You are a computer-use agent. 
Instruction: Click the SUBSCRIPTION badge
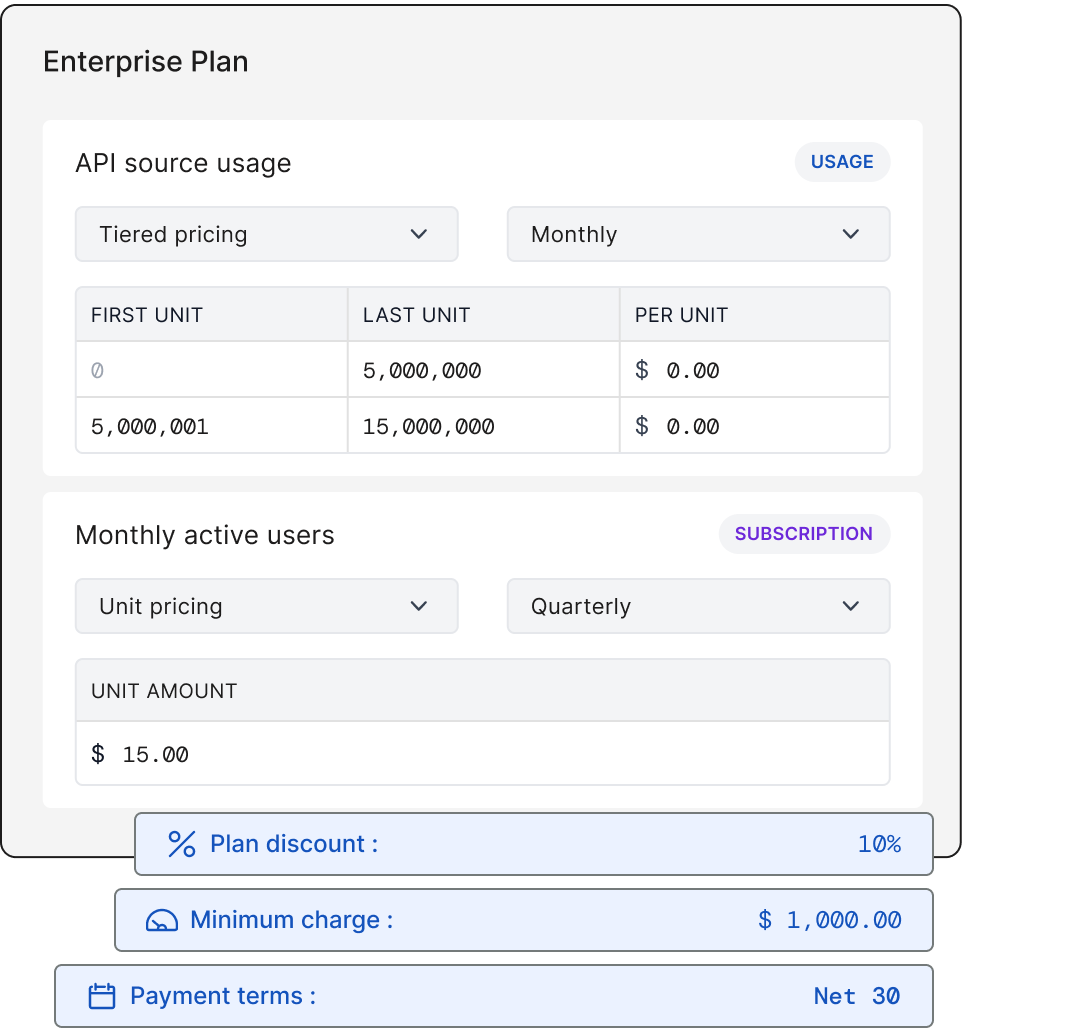pos(804,534)
